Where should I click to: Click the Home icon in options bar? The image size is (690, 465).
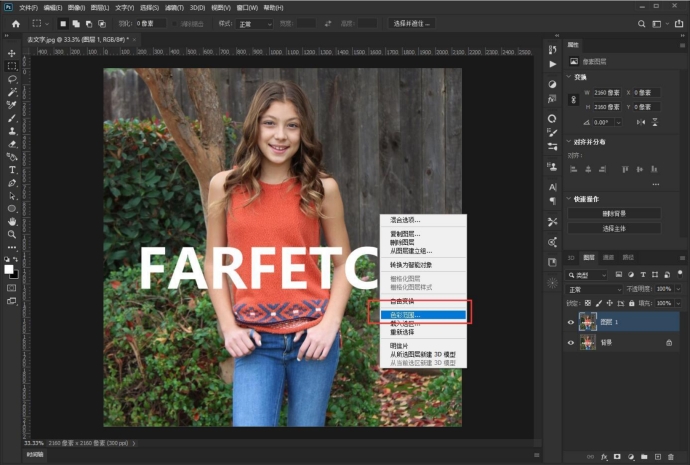16,24
